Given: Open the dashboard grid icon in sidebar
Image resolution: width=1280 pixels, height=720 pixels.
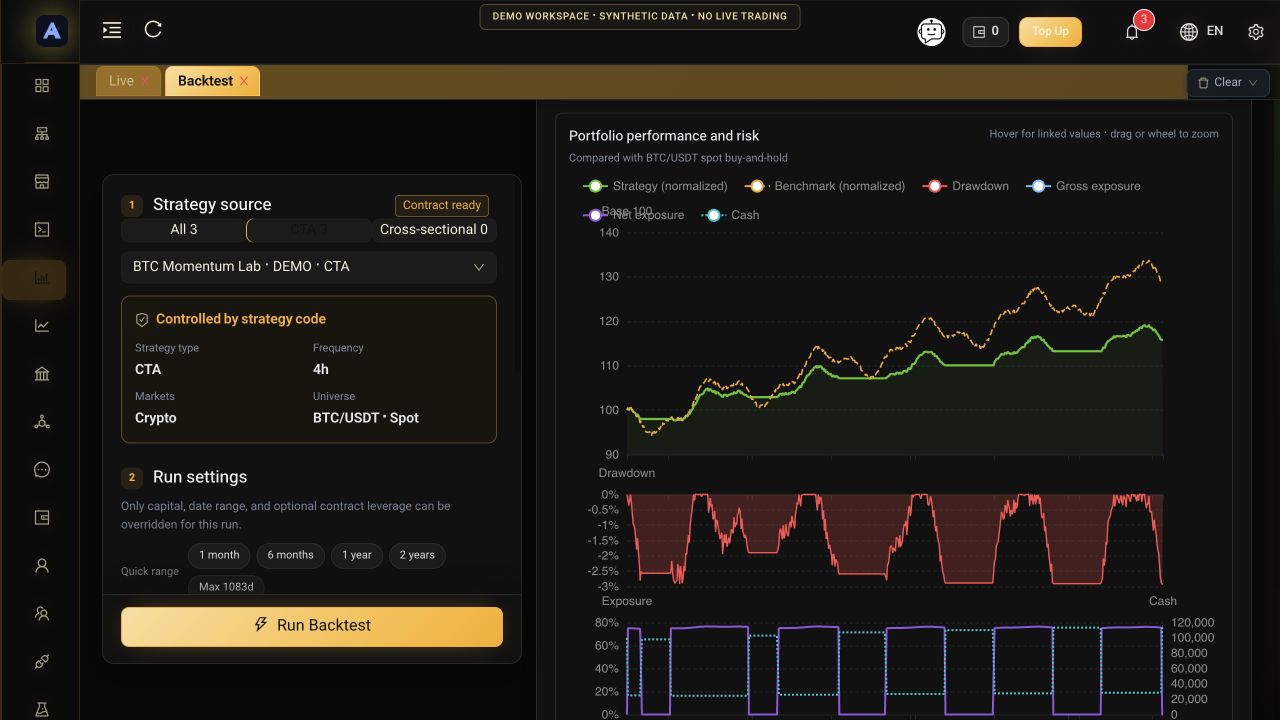Looking at the screenshot, I should click(x=42, y=86).
